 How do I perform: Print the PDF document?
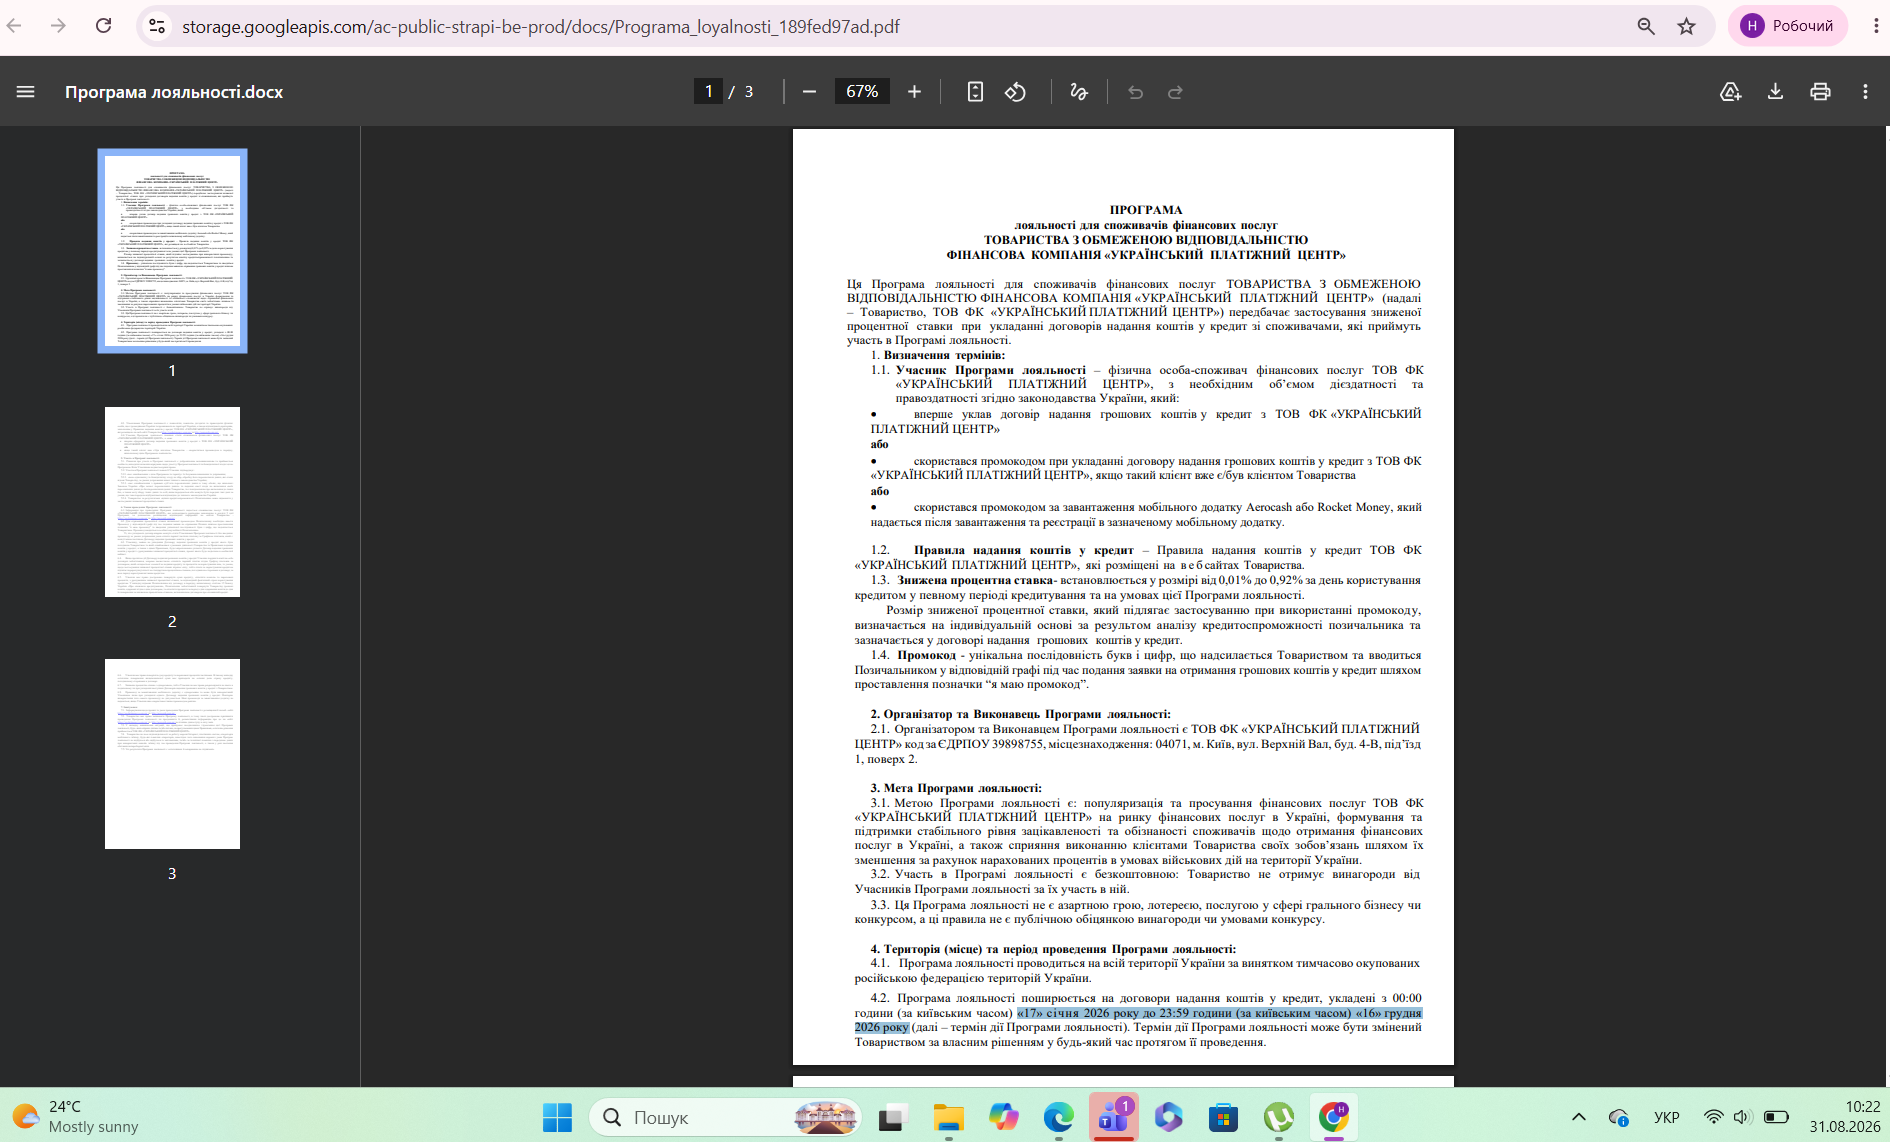point(1820,92)
